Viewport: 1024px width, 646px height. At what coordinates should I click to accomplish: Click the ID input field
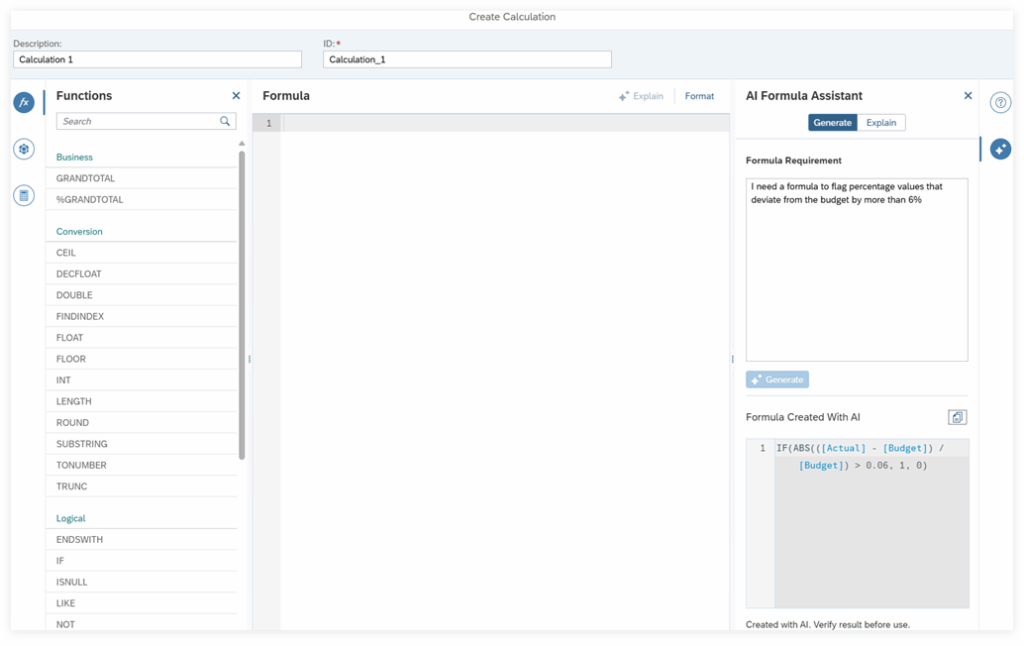[467, 60]
